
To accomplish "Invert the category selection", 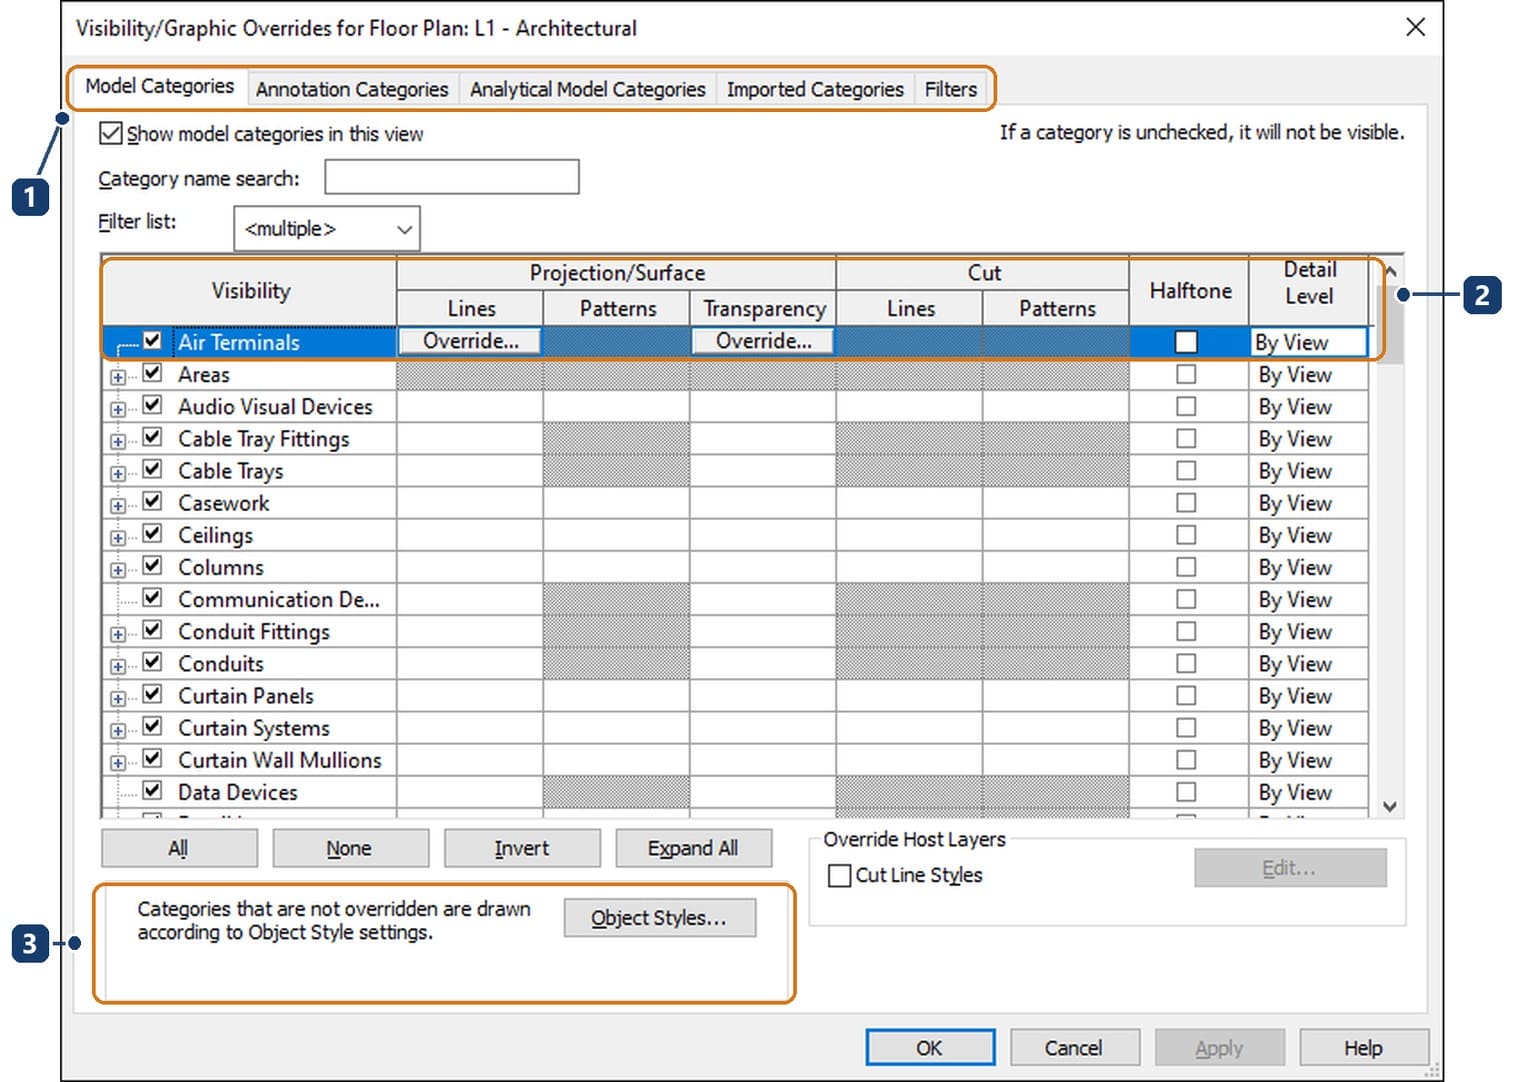I will tap(522, 848).
